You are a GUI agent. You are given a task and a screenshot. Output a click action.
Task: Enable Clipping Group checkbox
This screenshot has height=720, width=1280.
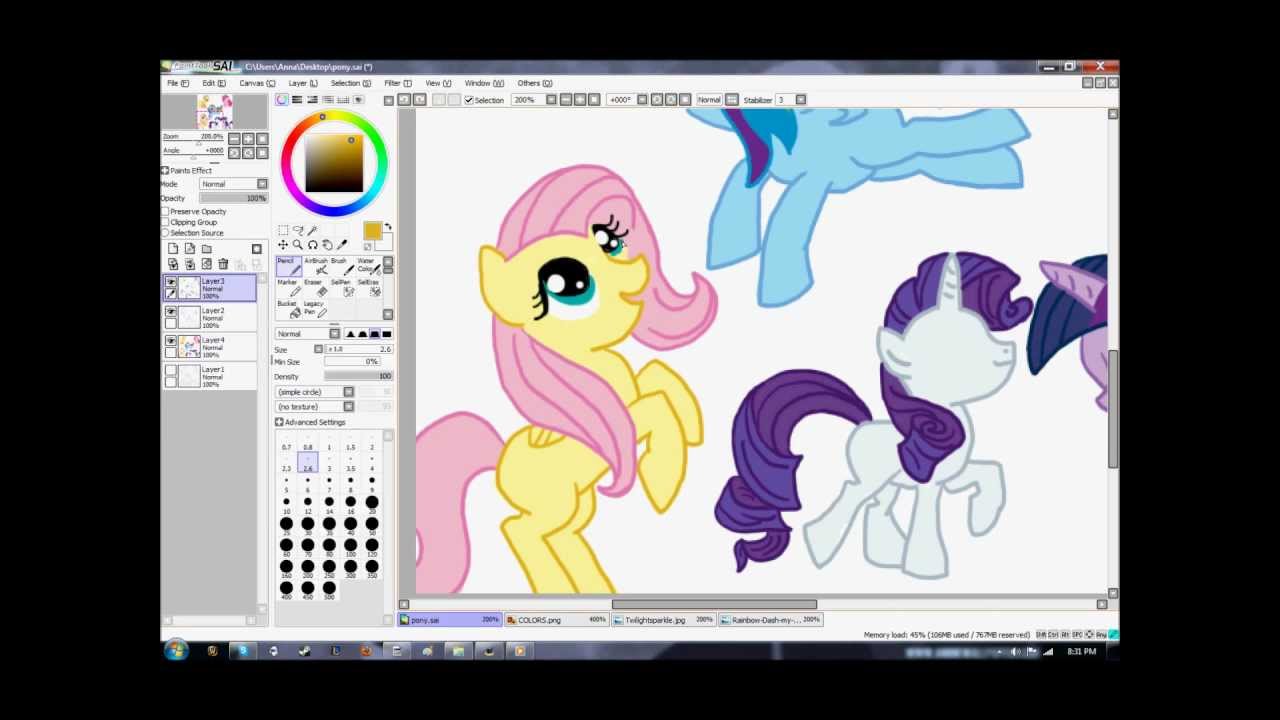[166, 222]
